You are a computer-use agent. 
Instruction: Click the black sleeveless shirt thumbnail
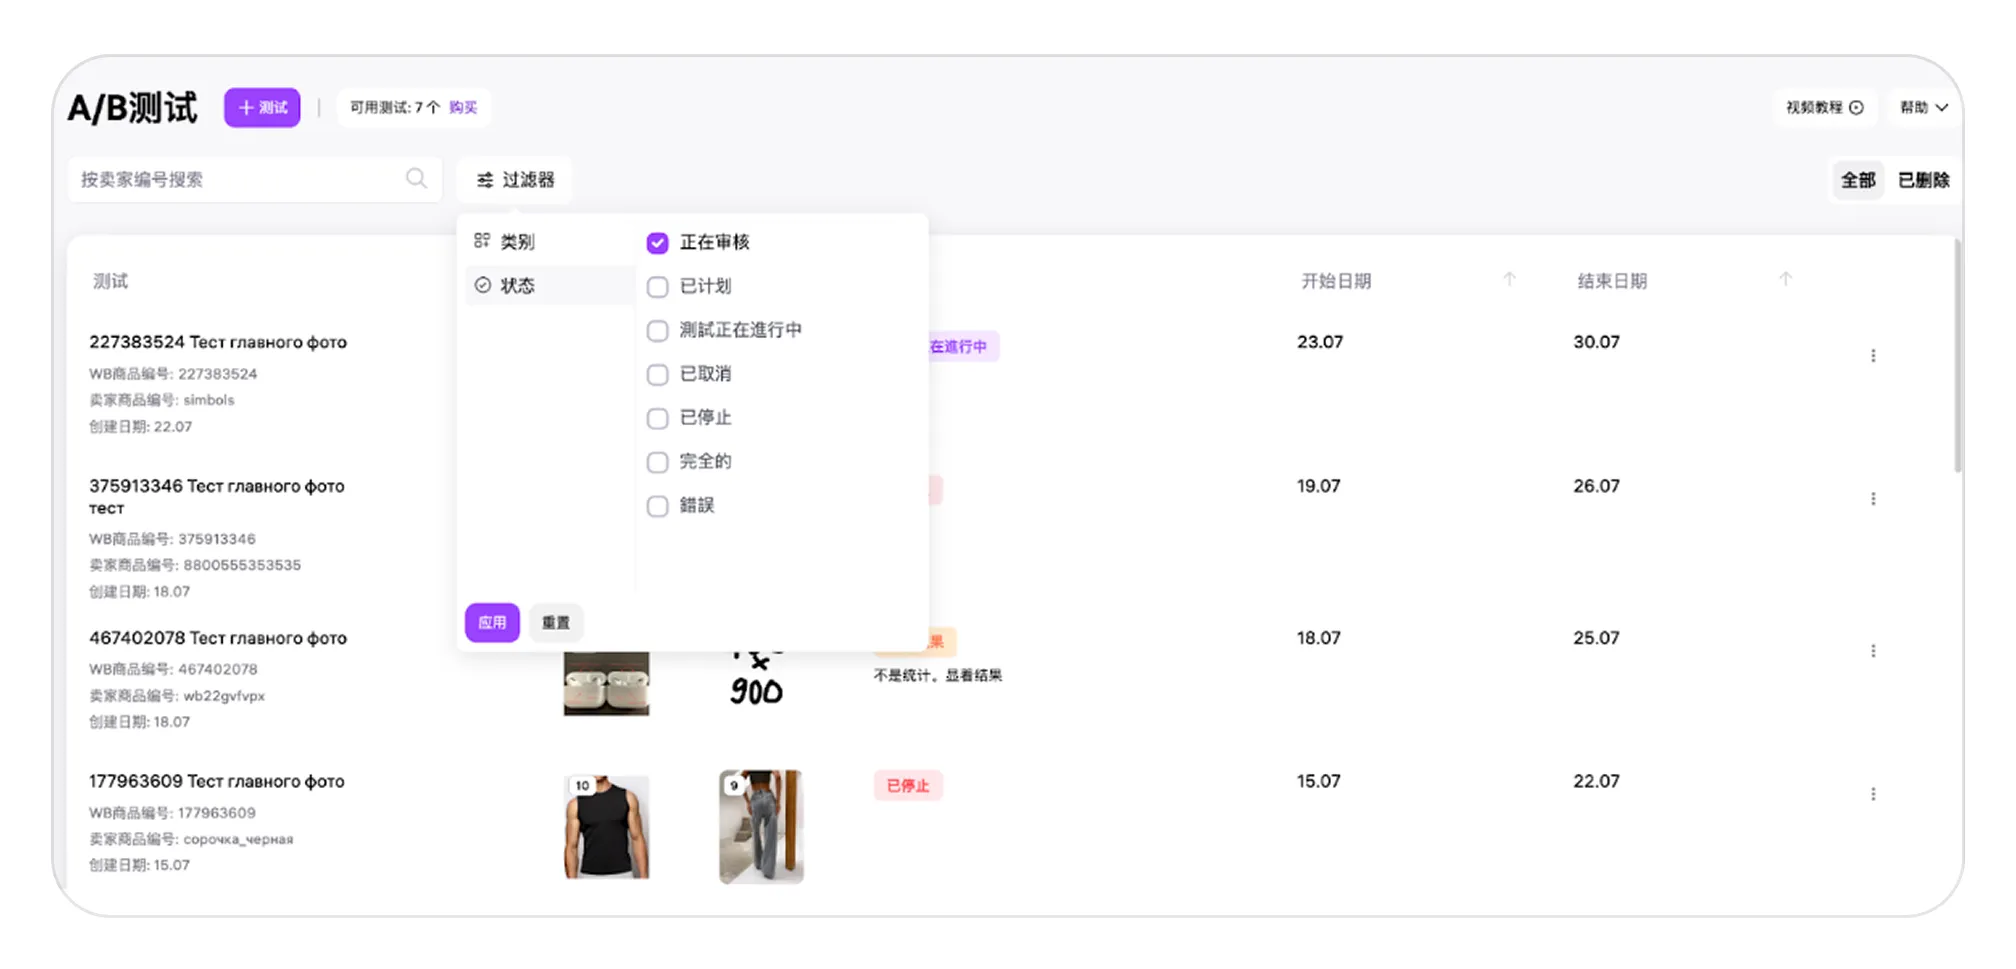click(606, 827)
